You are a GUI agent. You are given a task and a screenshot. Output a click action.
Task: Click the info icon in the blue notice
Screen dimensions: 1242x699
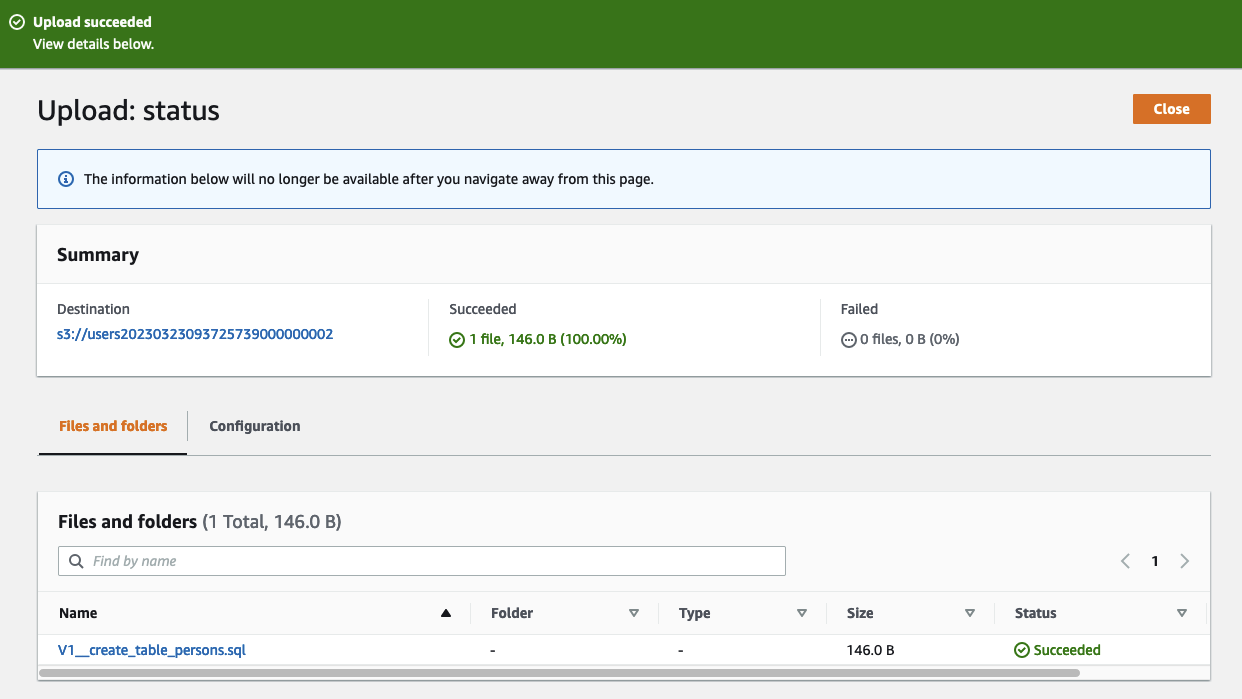pos(66,179)
